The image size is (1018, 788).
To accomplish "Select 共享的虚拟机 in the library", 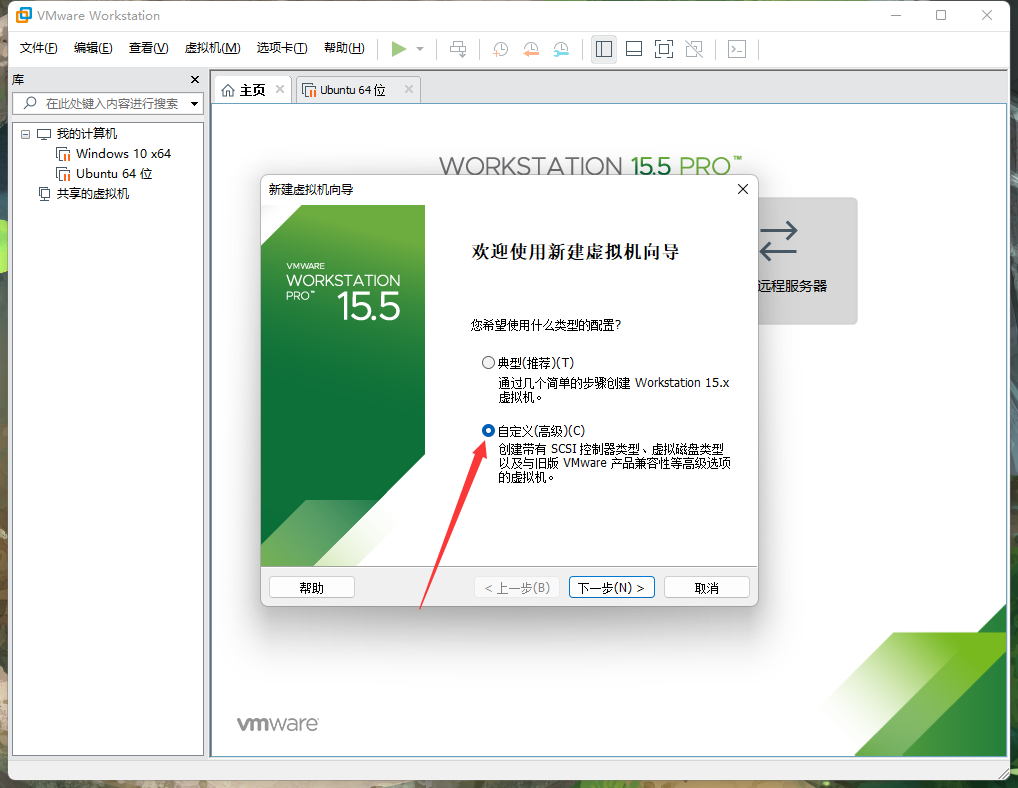I will pyautogui.click(x=93, y=193).
